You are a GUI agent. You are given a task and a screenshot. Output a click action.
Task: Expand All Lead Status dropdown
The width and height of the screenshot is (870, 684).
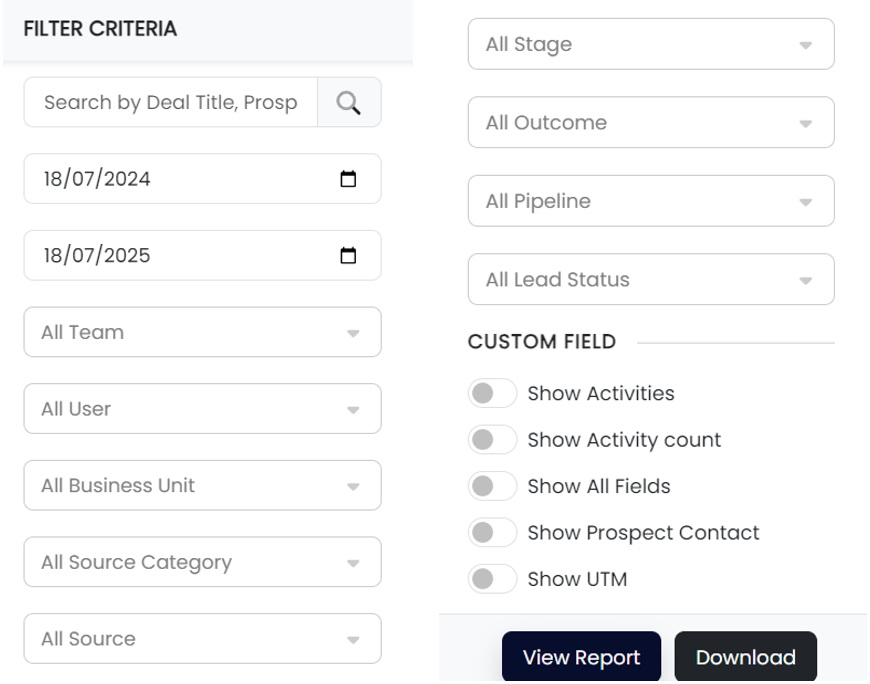click(x=650, y=280)
